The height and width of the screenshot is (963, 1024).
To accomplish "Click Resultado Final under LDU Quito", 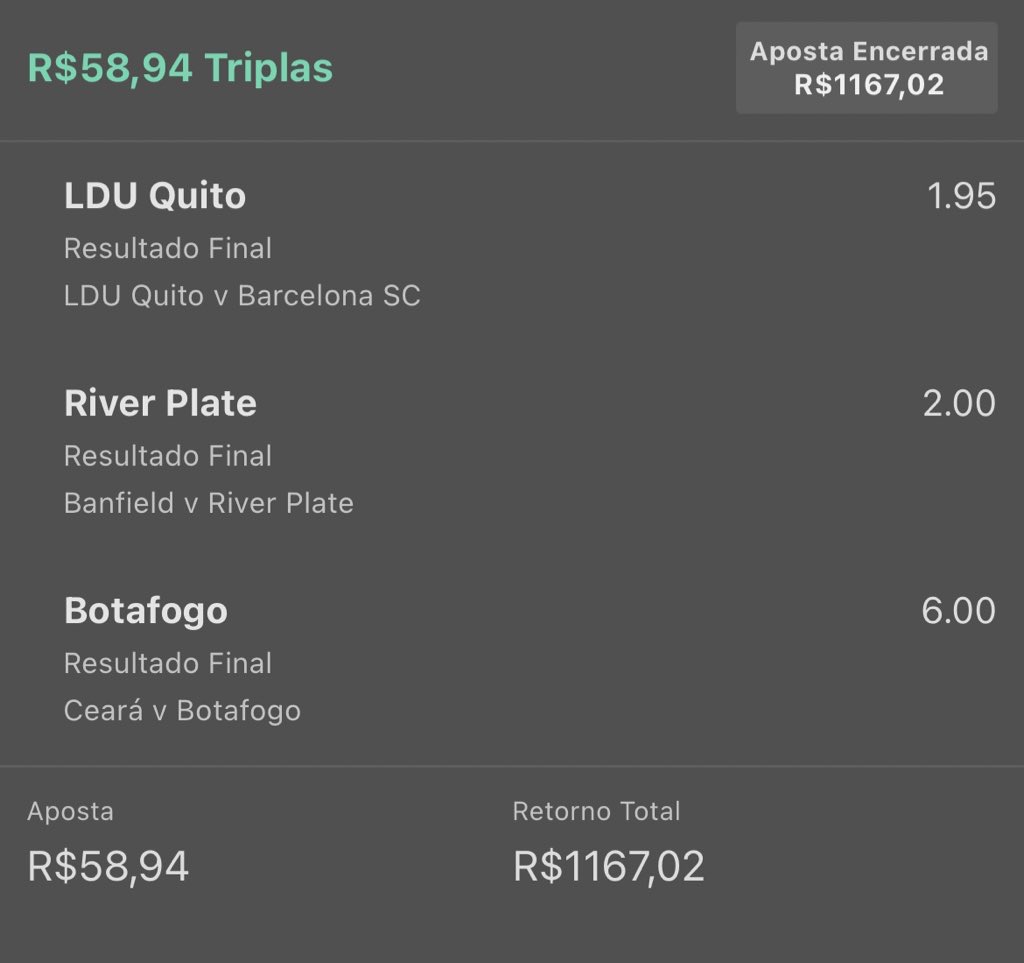I will pos(168,248).
